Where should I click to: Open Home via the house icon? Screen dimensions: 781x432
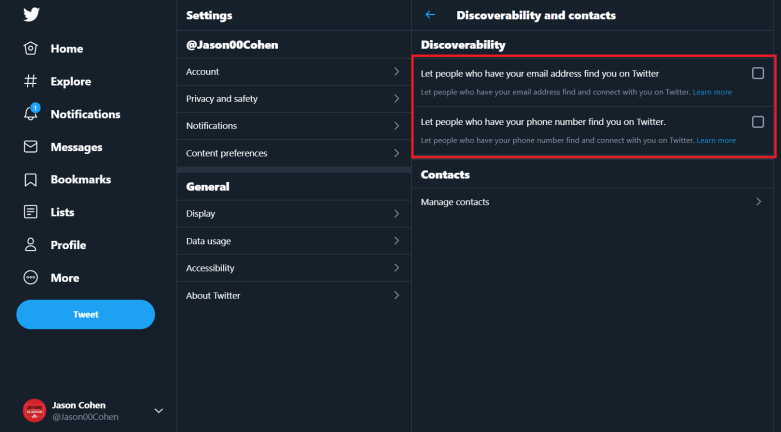click(x=30, y=48)
